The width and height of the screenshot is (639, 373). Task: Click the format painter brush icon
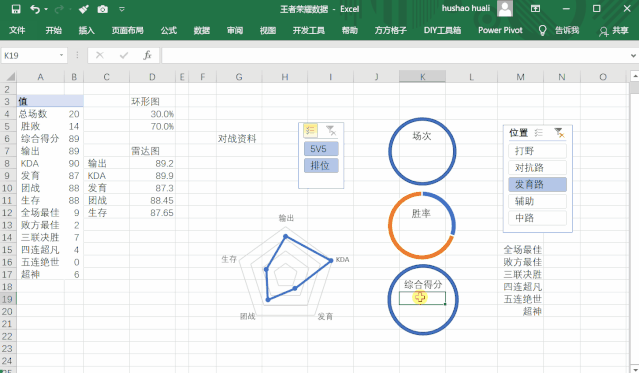click(x=84, y=9)
